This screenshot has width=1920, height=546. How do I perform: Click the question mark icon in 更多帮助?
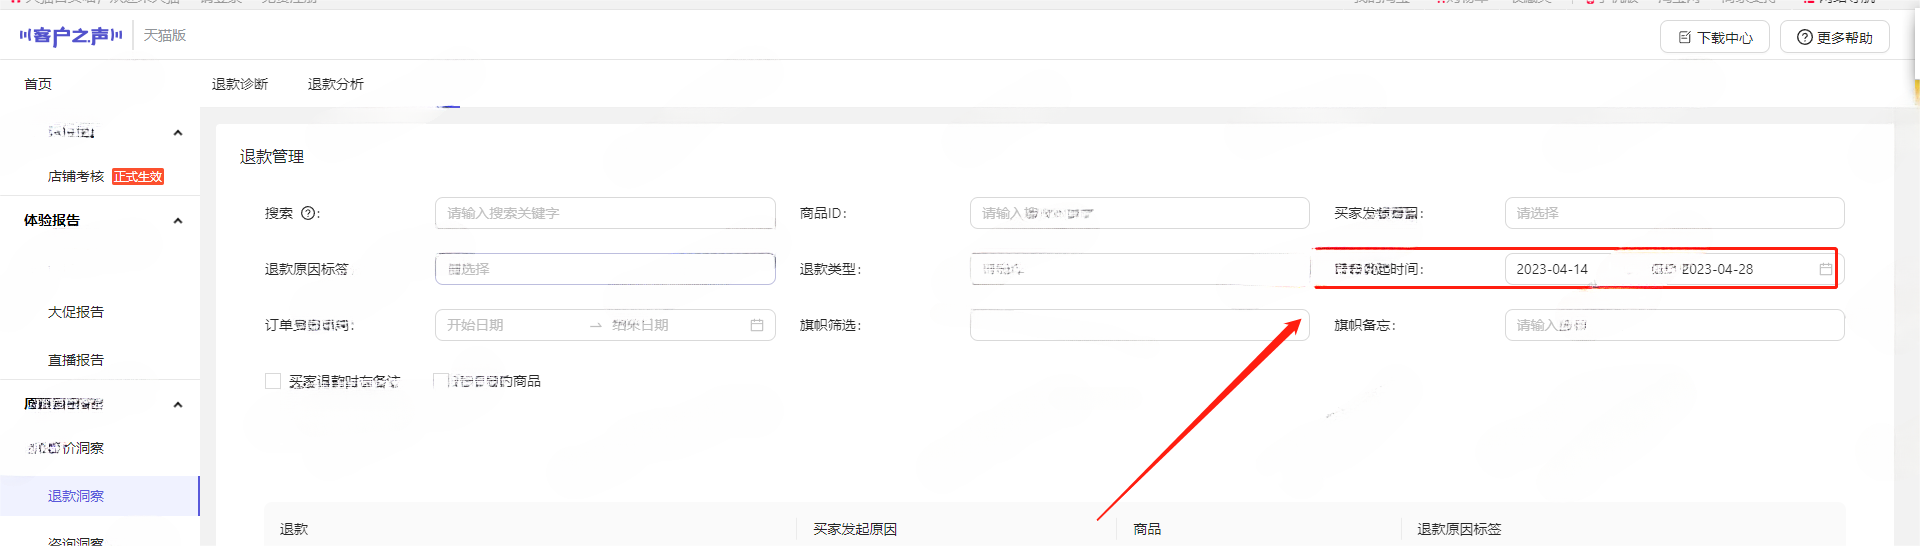pos(1804,37)
